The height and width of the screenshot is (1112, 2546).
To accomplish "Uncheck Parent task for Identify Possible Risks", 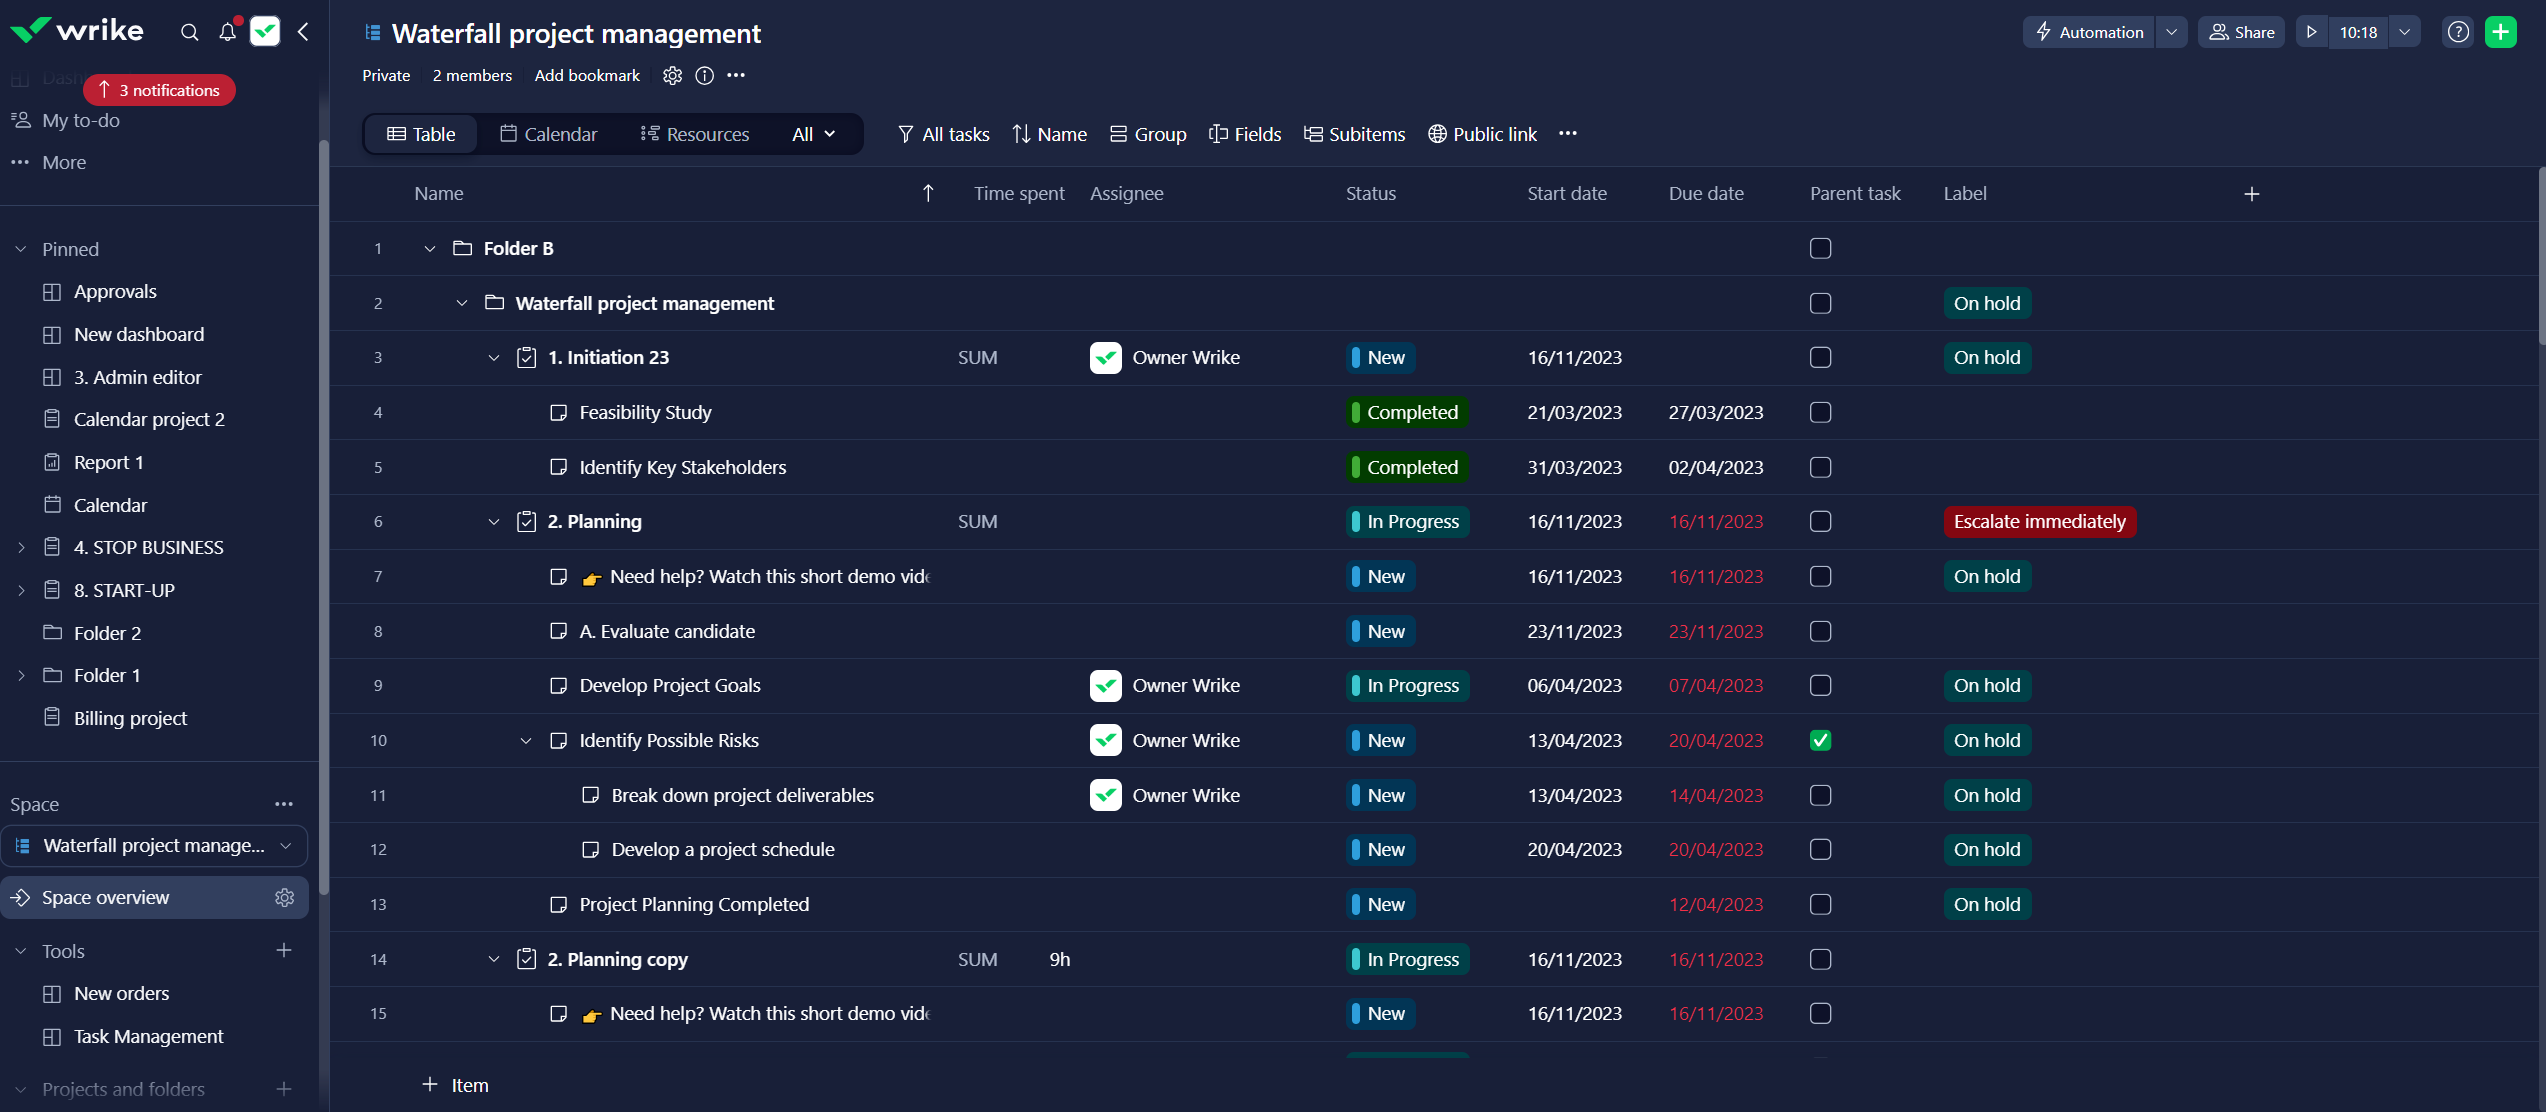I will (1820, 740).
